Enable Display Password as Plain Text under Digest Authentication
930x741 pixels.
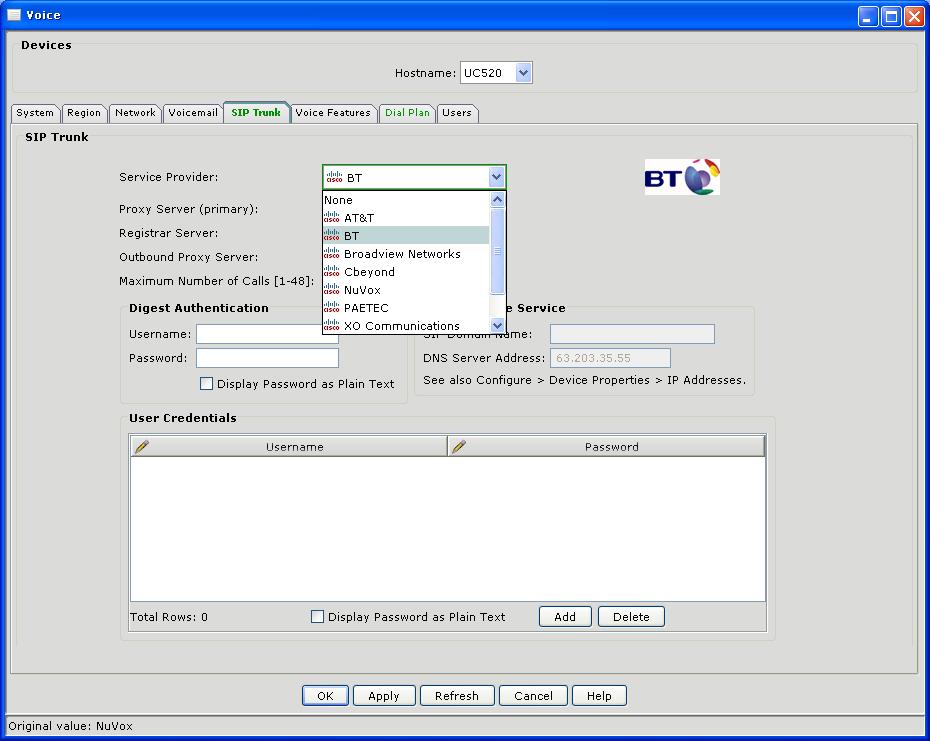click(x=206, y=384)
